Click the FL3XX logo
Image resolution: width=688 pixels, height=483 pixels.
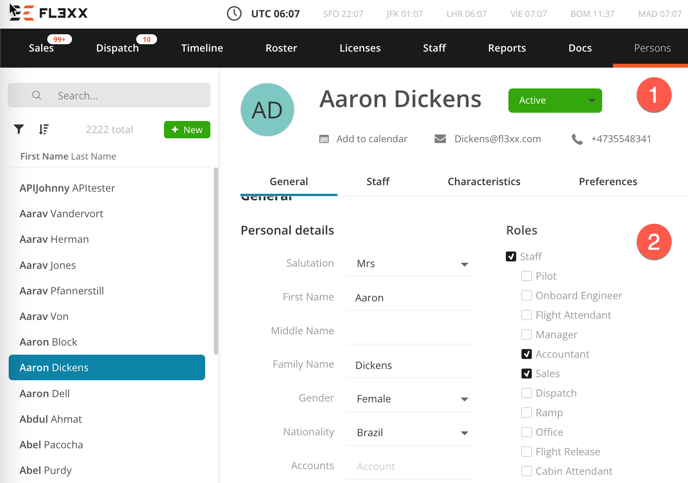[x=48, y=13]
